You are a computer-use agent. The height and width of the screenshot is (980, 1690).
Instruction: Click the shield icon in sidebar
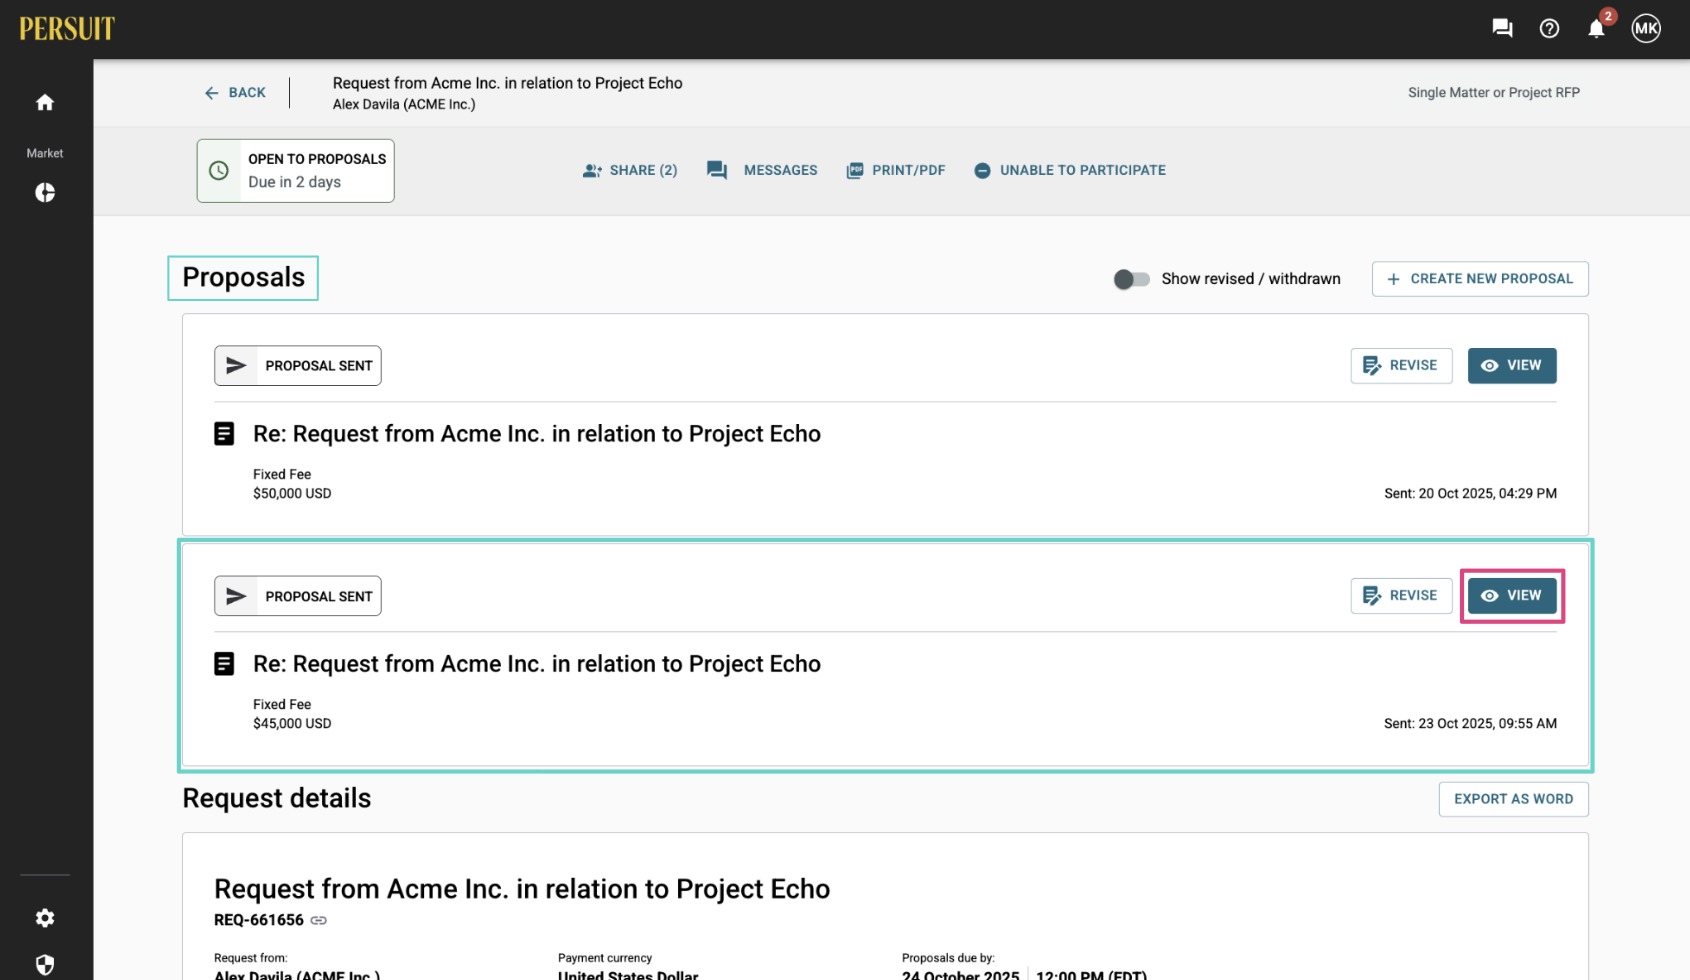pyautogui.click(x=45, y=965)
